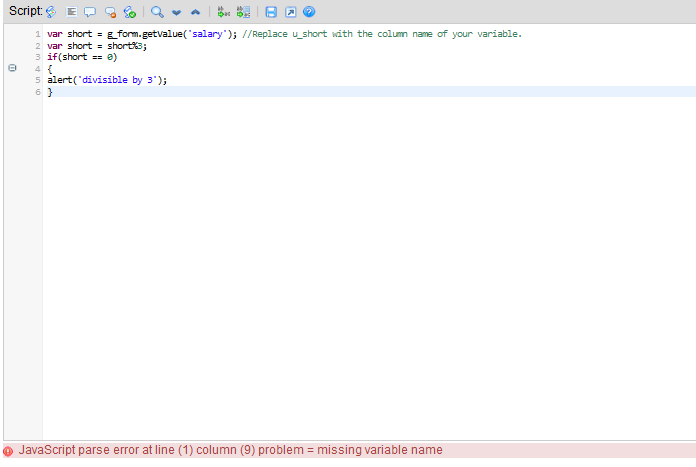Click the replace all icon
Viewport: 696px width, 467px height.
[243, 12]
